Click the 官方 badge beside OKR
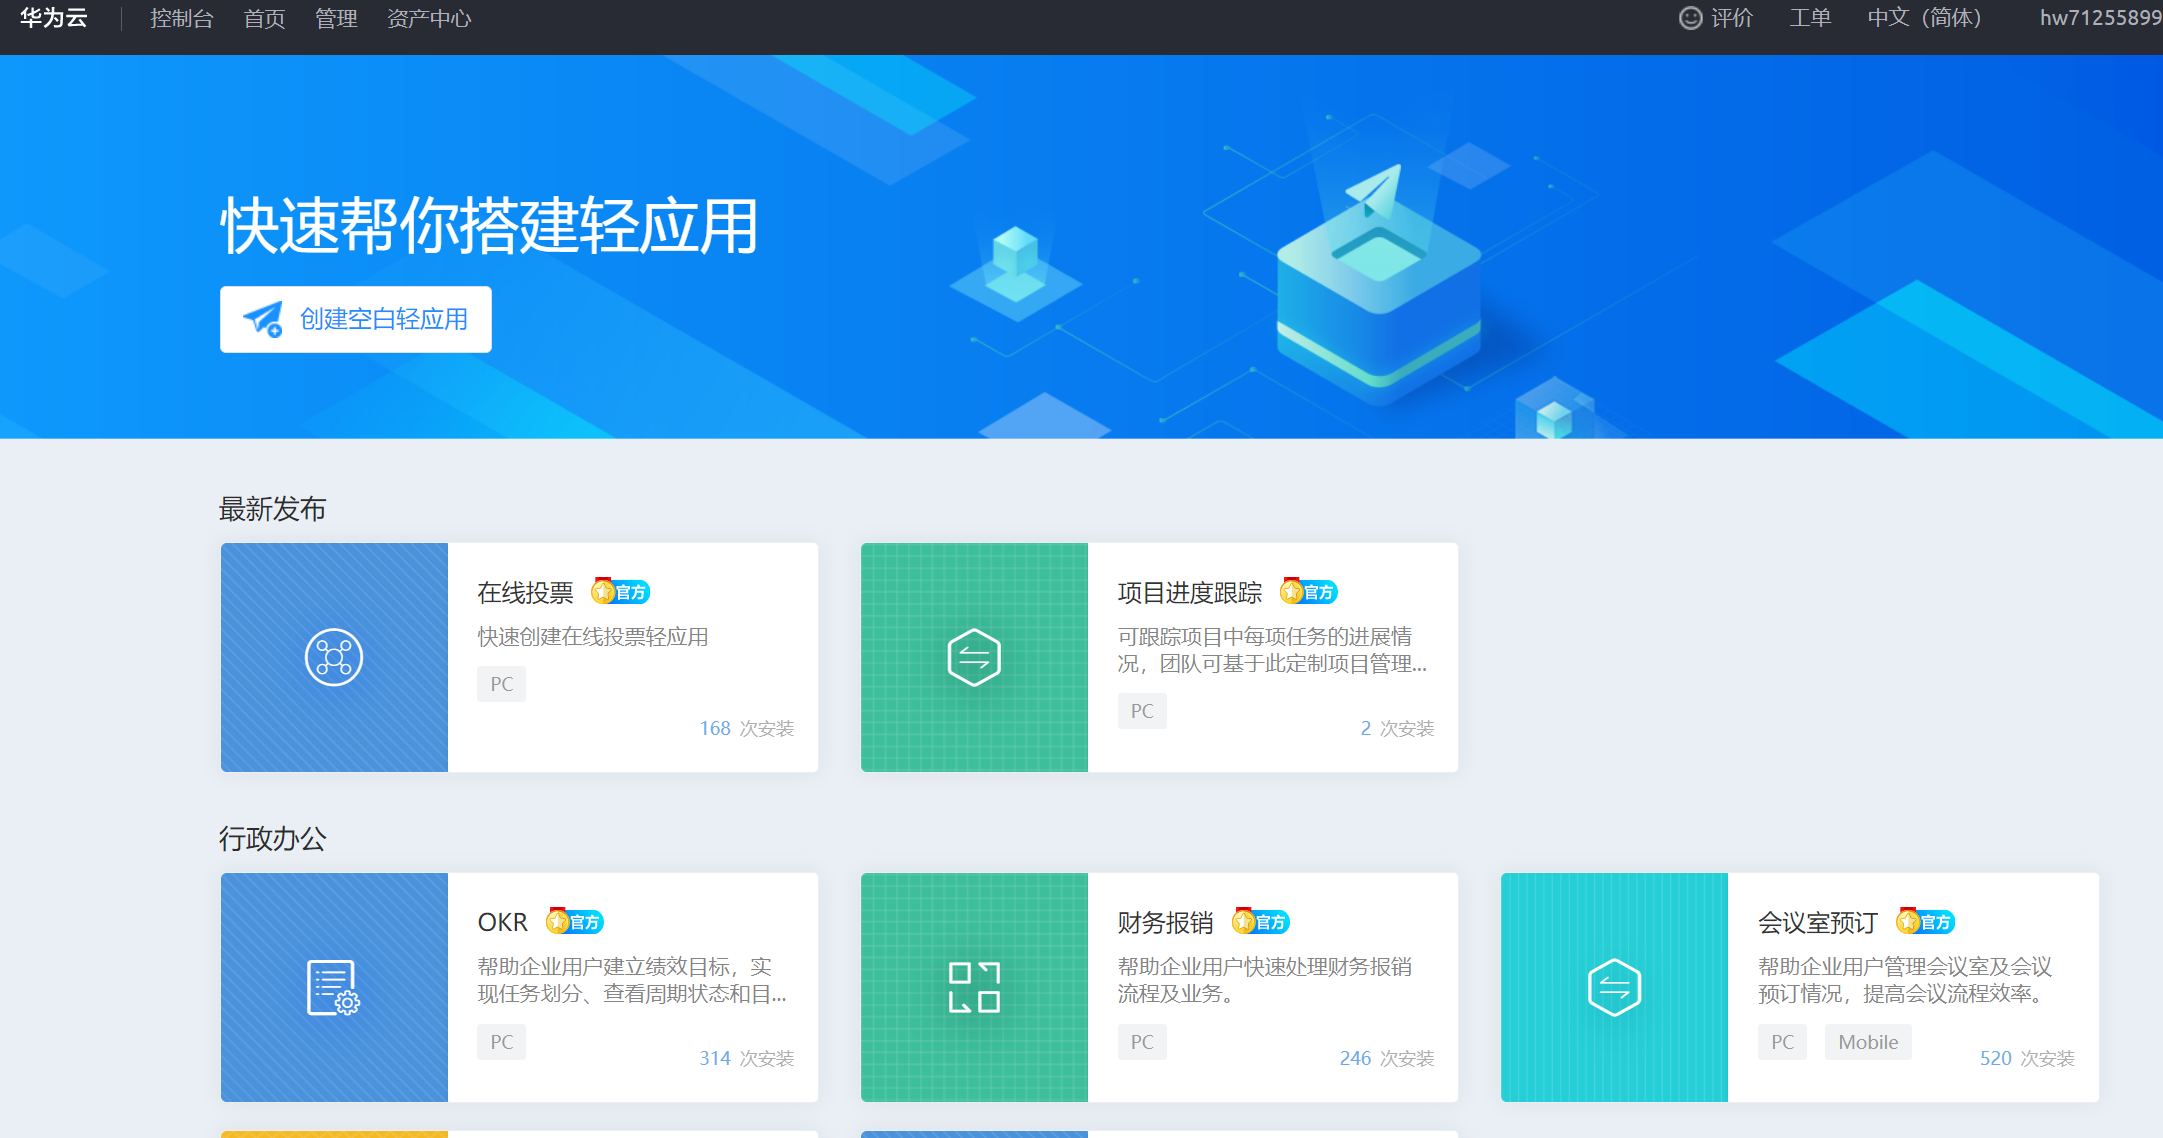This screenshot has height=1138, width=2163. [x=575, y=922]
